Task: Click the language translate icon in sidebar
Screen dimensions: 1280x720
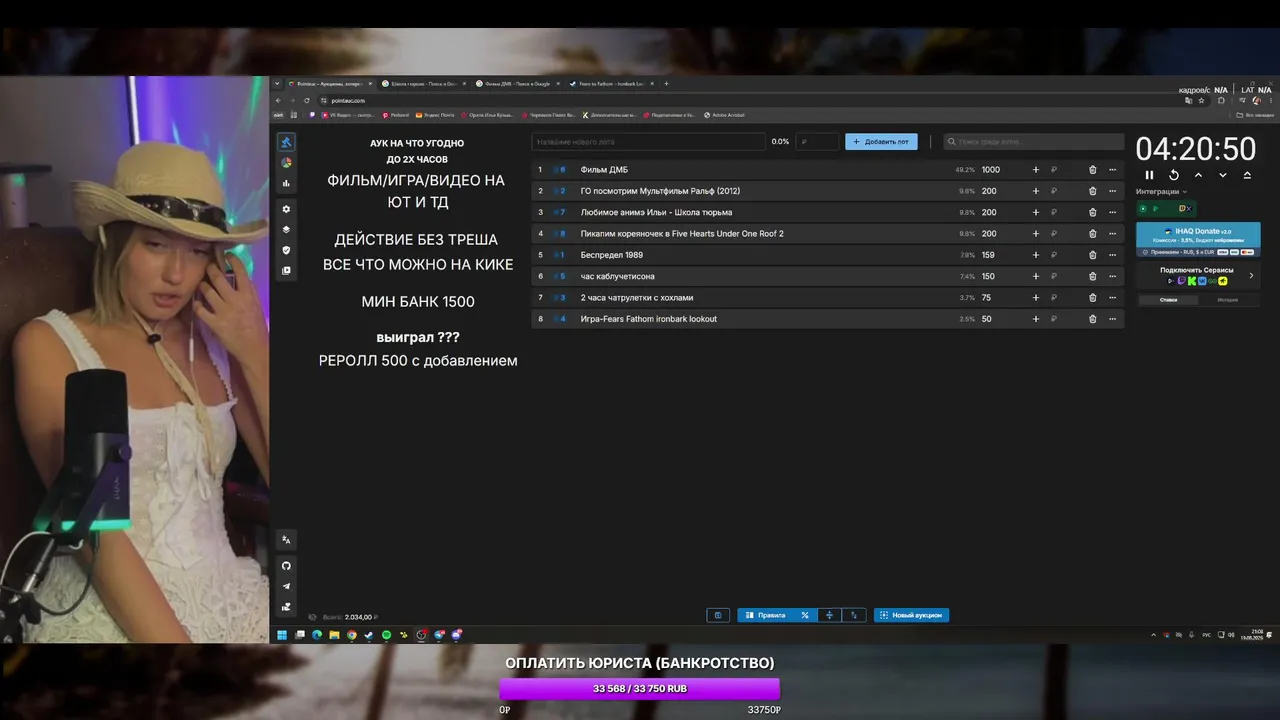Action: [x=286, y=540]
